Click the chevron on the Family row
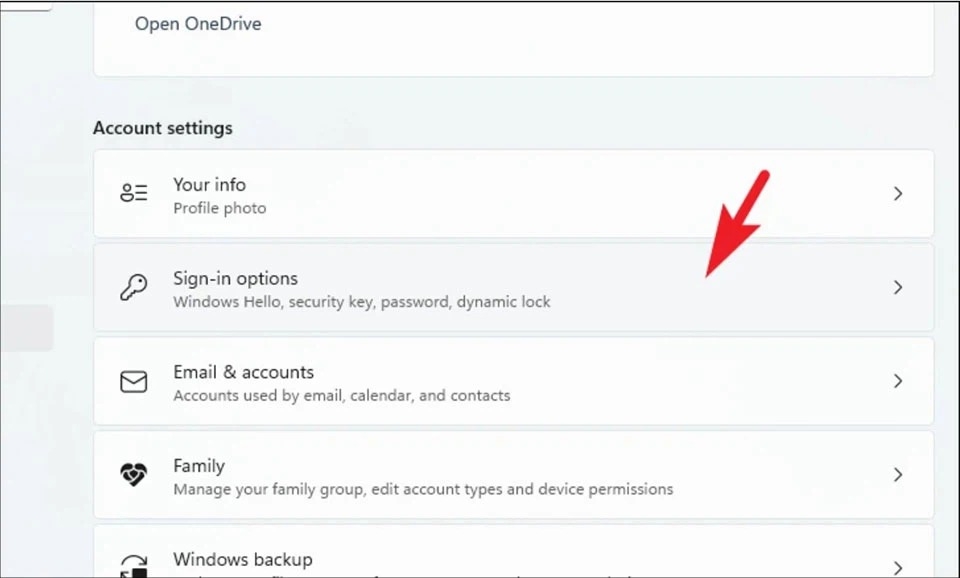This screenshot has height=578, width=960. click(x=898, y=475)
